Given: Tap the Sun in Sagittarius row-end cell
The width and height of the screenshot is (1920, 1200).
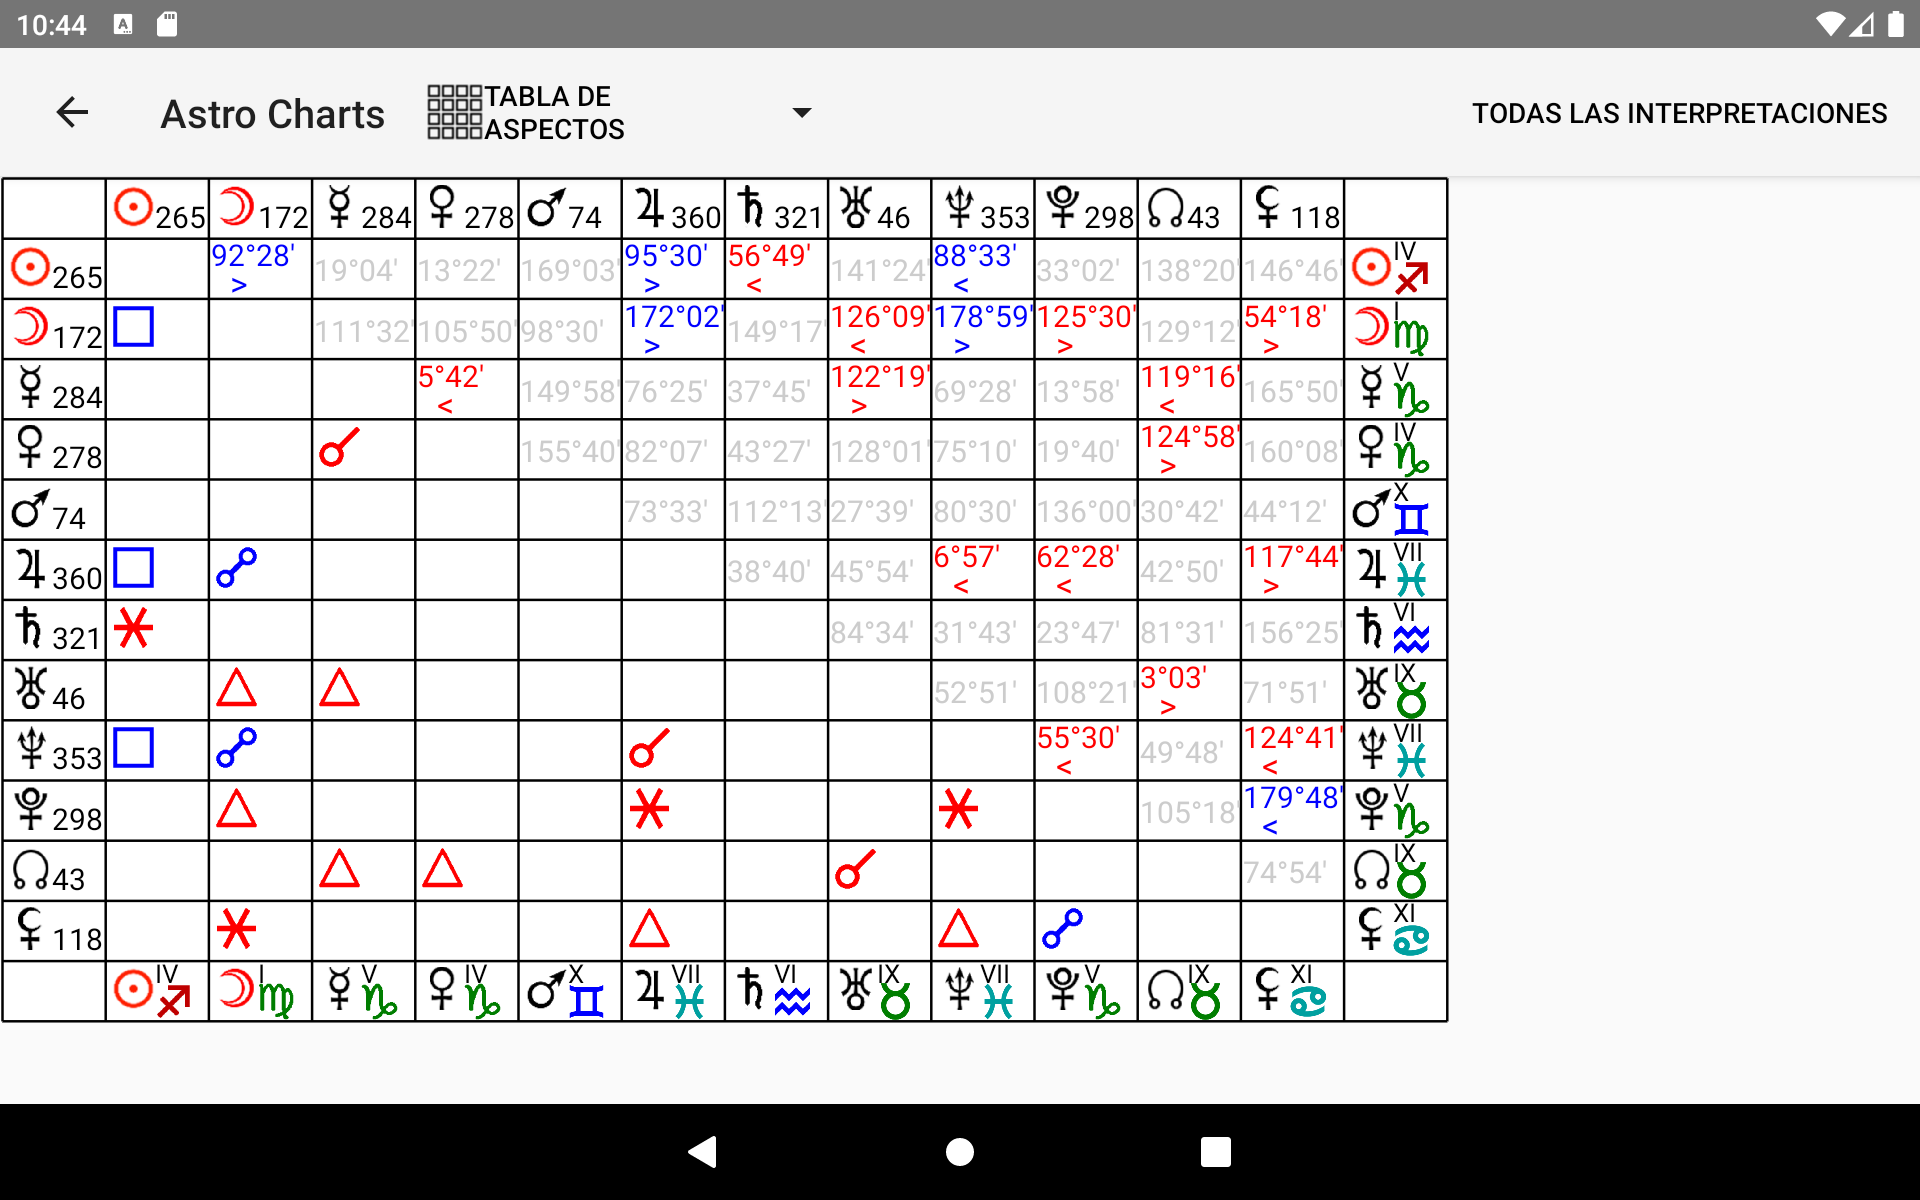Looking at the screenshot, I should tap(1396, 269).
